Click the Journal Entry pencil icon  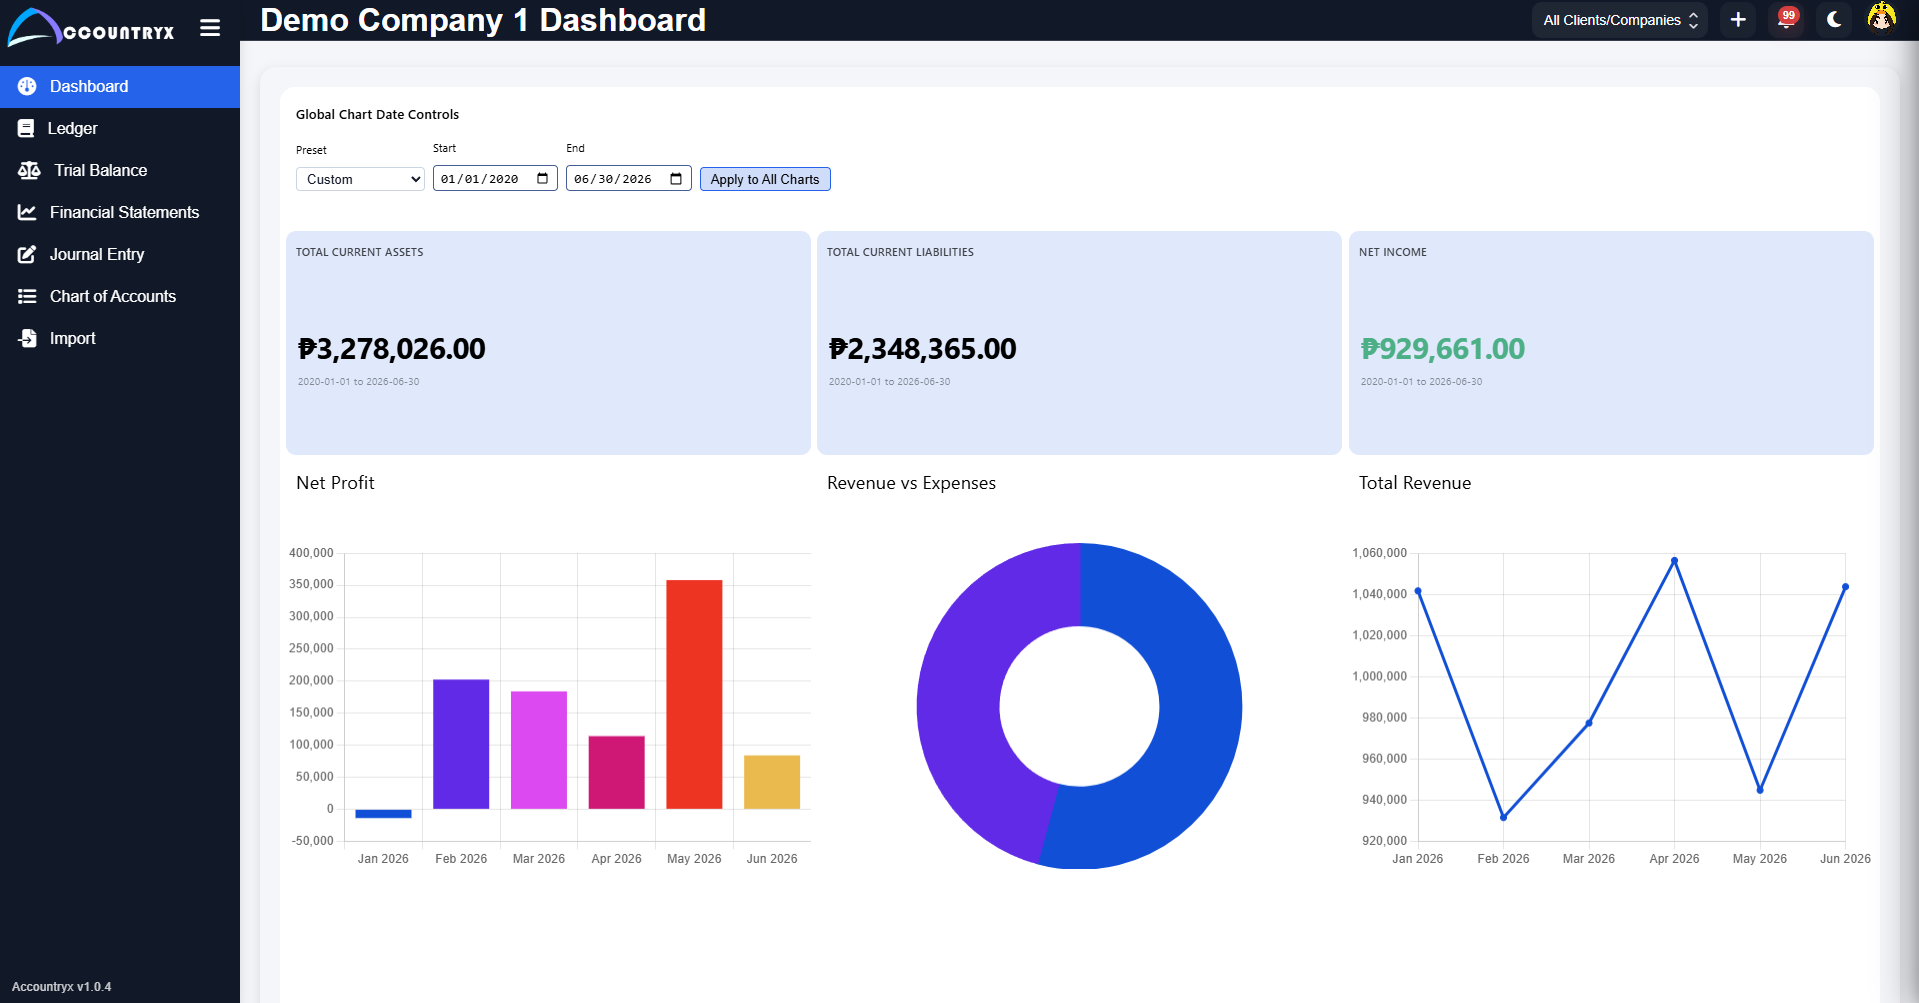(x=27, y=254)
